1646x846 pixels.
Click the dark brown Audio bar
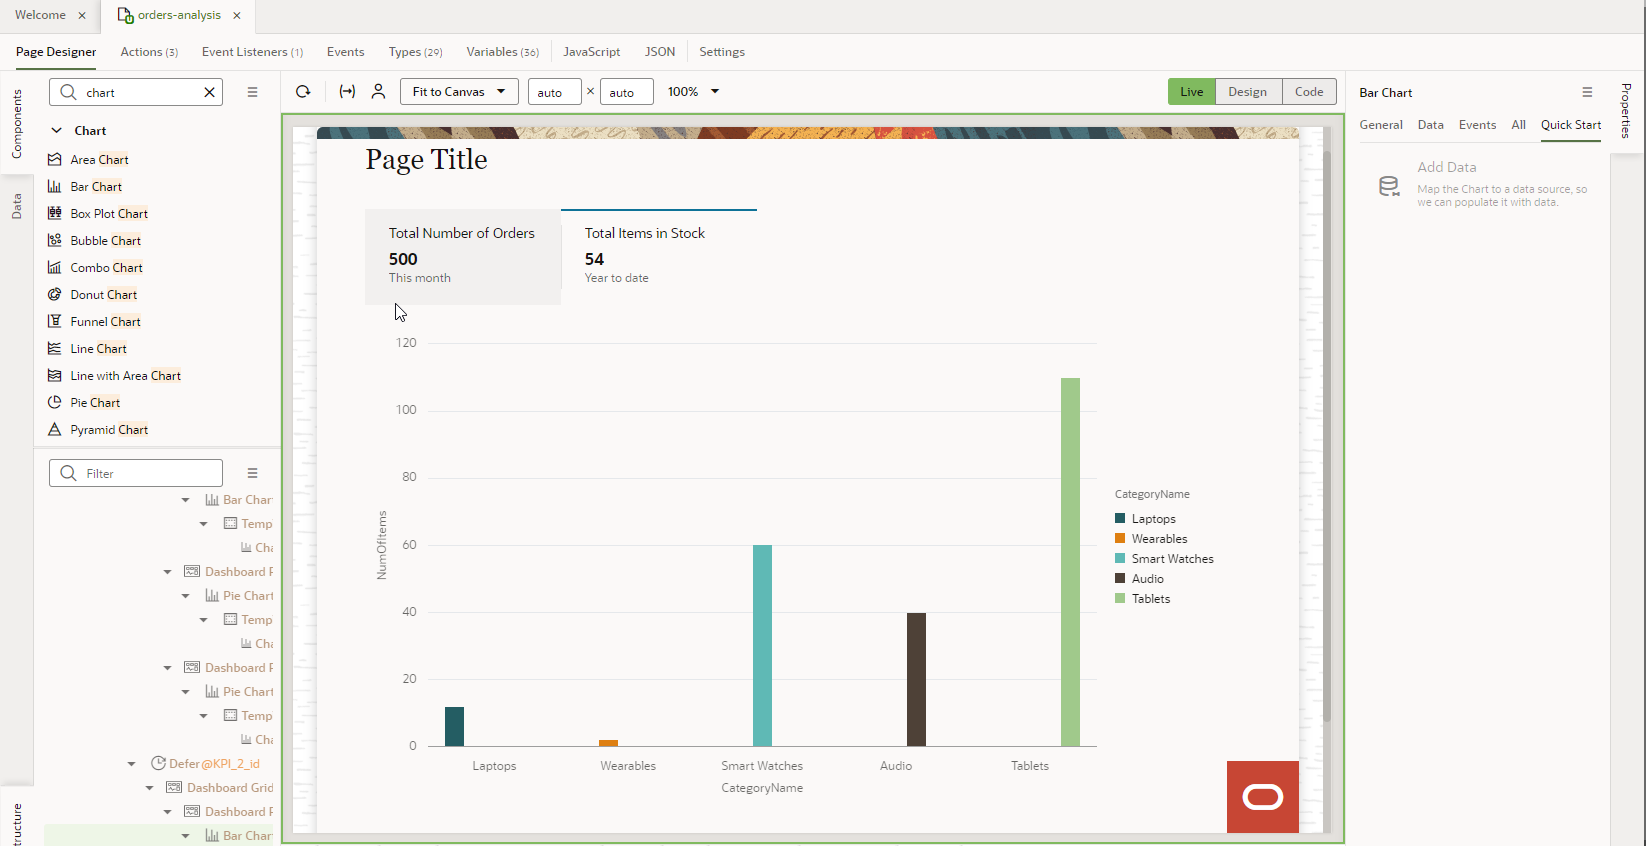(x=916, y=679)
